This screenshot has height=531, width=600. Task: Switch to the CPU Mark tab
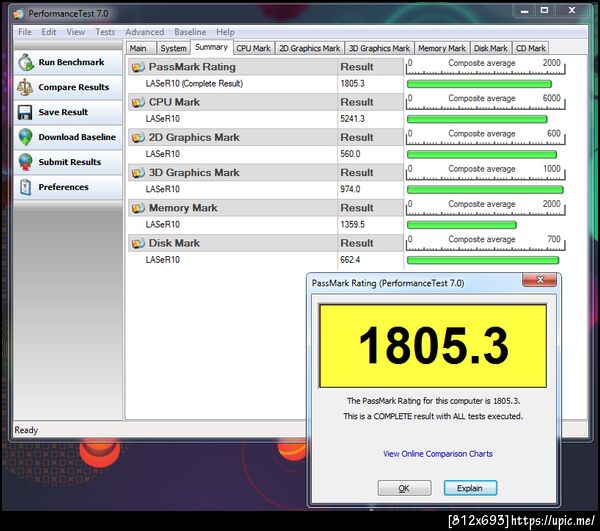click(x=253, y=48)
